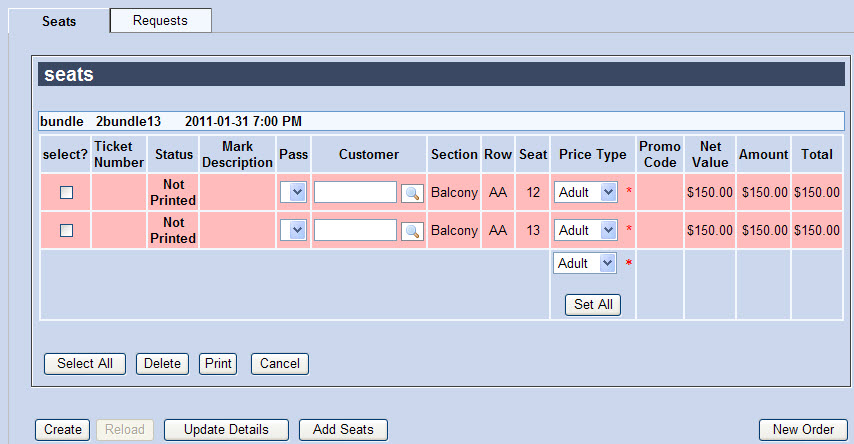Click the customer input field for seat 12
The height and width of the screenshot is (444, 854).
click(x=355, y=192)
